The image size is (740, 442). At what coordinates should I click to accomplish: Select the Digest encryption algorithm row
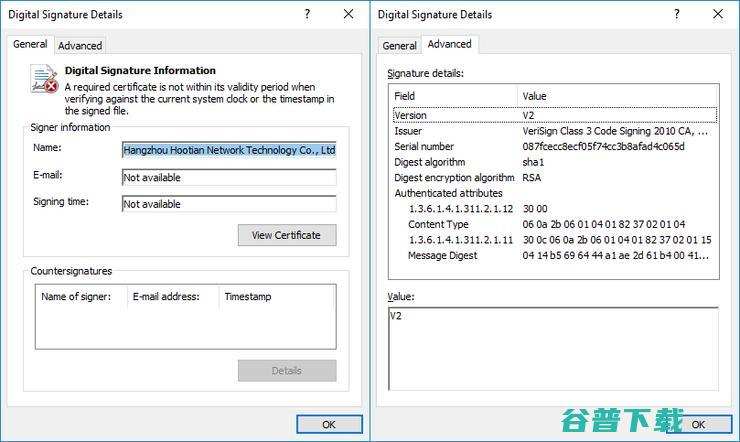click(x=555, y=177)
